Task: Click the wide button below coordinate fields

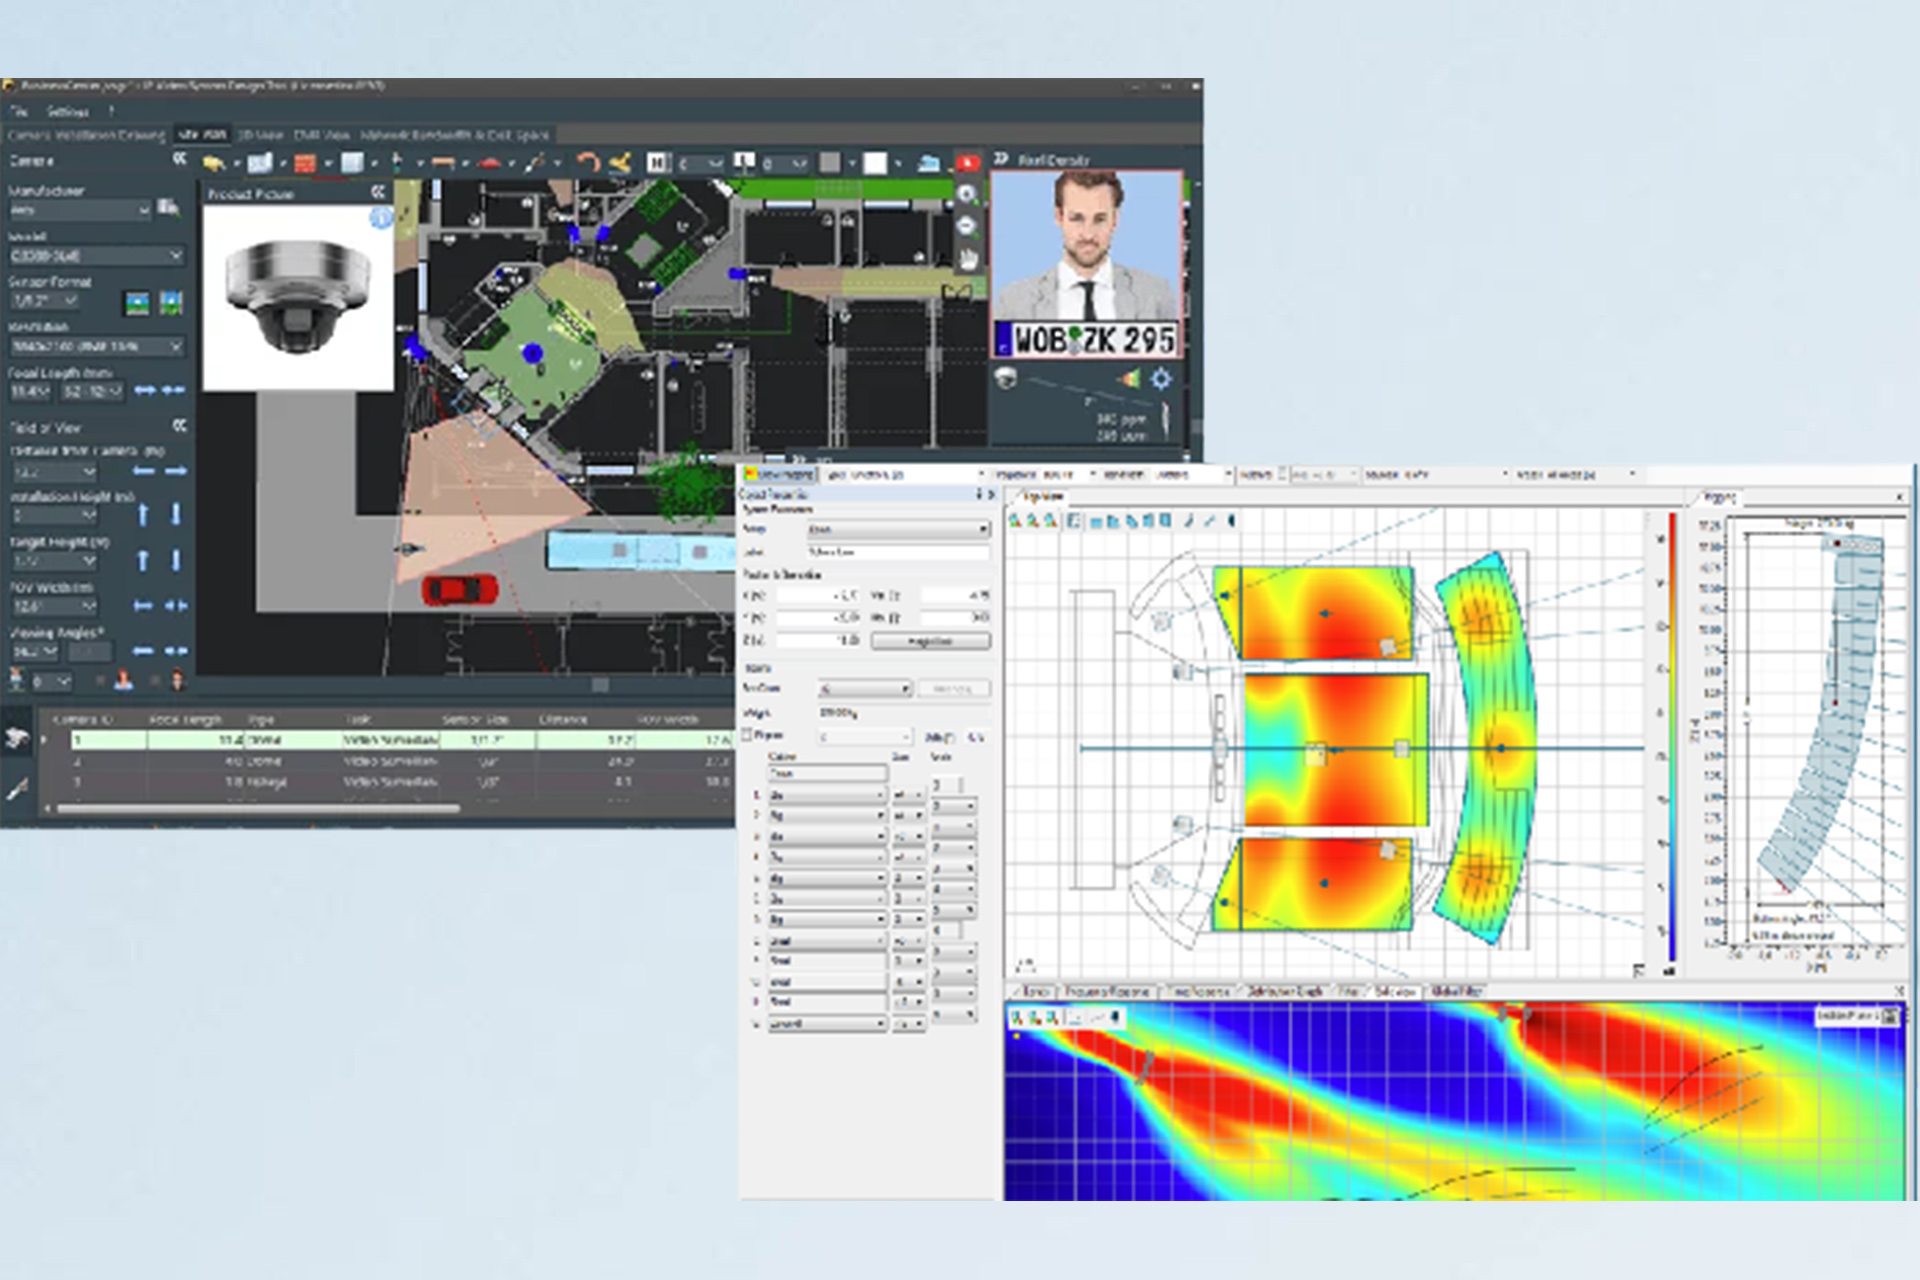Action: point(930,641)
